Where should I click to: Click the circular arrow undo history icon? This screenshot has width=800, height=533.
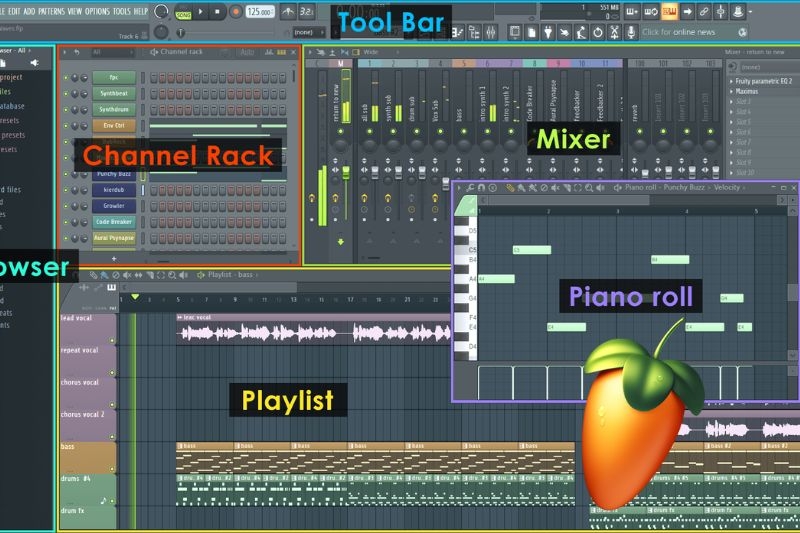point(598,33)
